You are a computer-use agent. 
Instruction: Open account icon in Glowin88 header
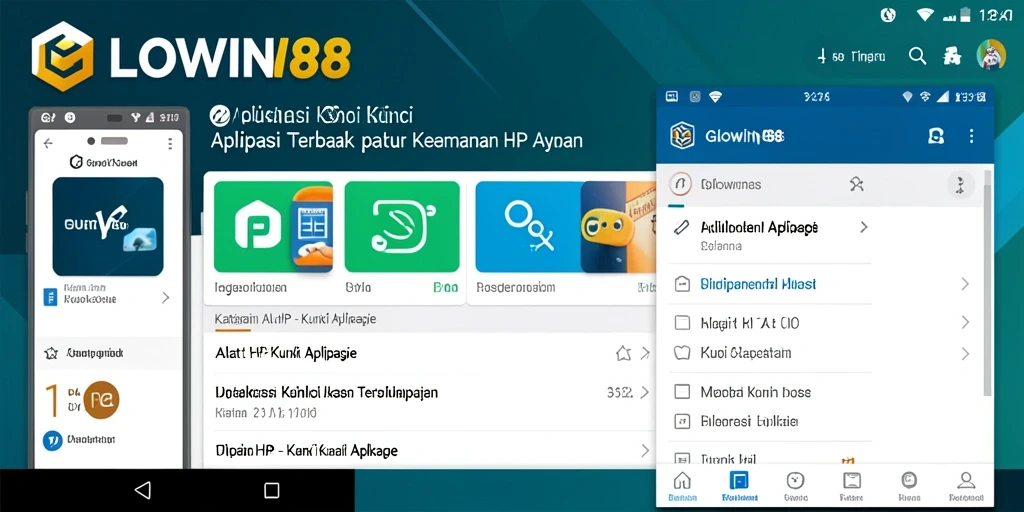coord(936,136)
